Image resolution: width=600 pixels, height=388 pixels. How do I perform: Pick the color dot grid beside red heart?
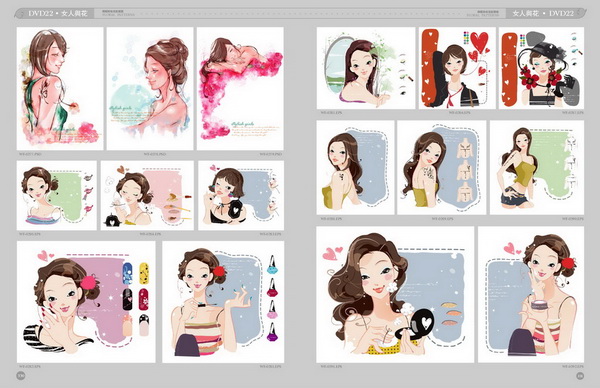[x=466, y=37]
